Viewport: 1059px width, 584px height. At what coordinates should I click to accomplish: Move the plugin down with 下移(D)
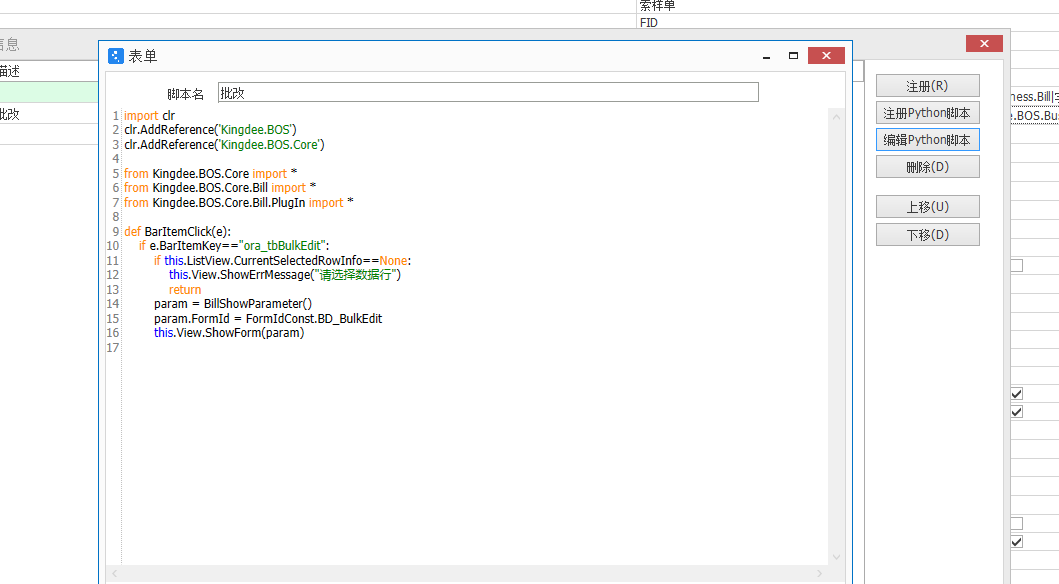click(x=927, y=235)
